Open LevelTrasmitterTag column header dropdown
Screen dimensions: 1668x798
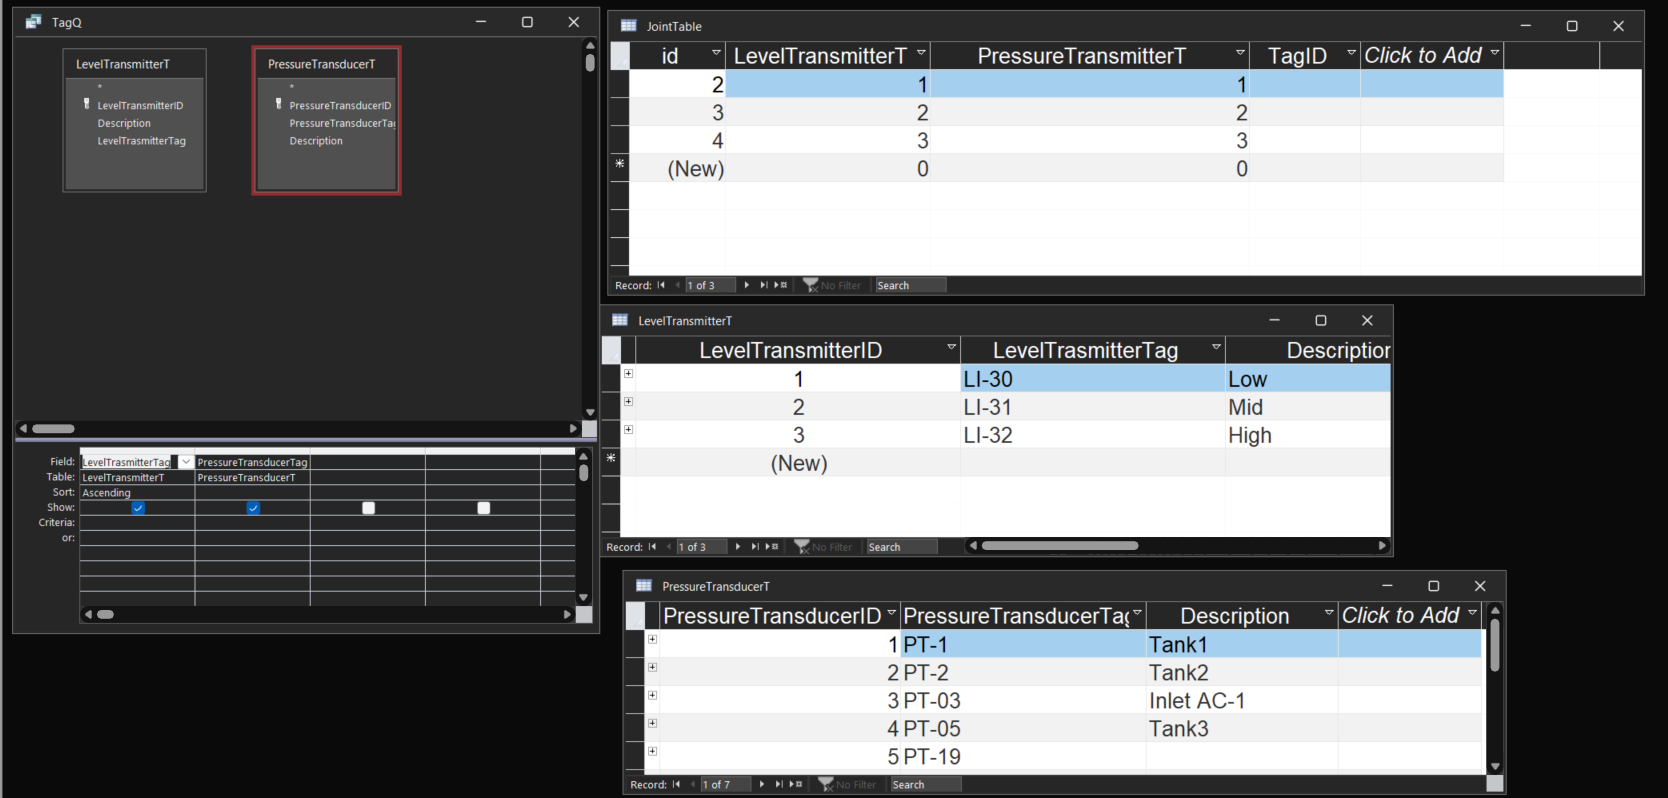pos(1216,347)
